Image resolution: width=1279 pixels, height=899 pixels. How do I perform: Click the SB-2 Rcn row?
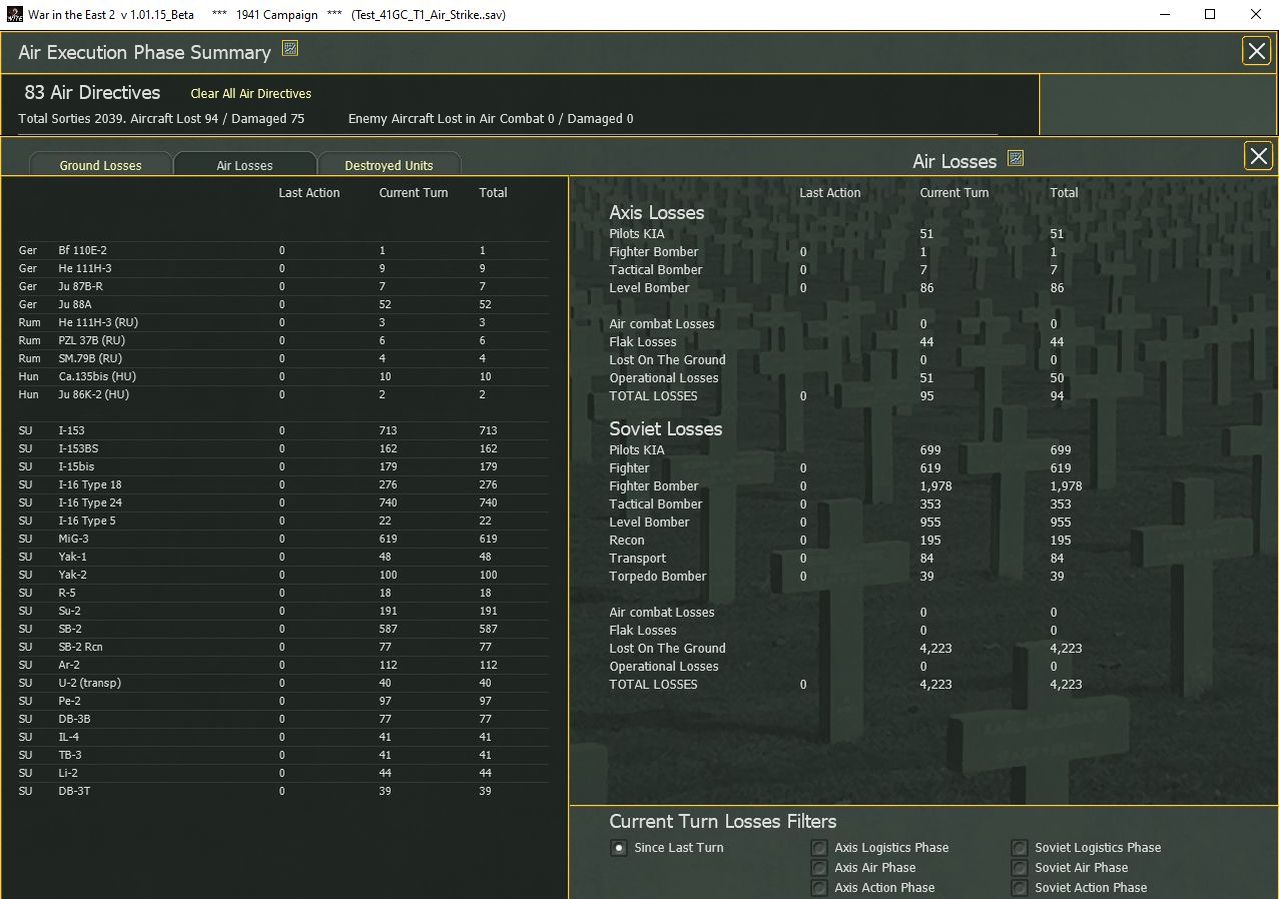[x=283, y=647]
